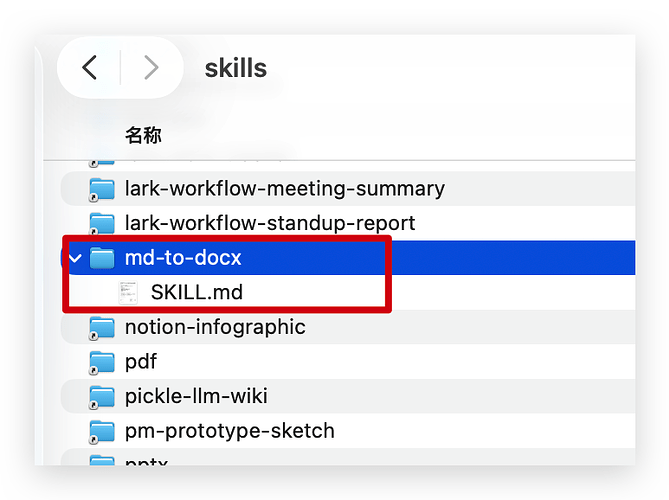Sort by the 名称 column header
669x500 pixels.
(143, 135)
